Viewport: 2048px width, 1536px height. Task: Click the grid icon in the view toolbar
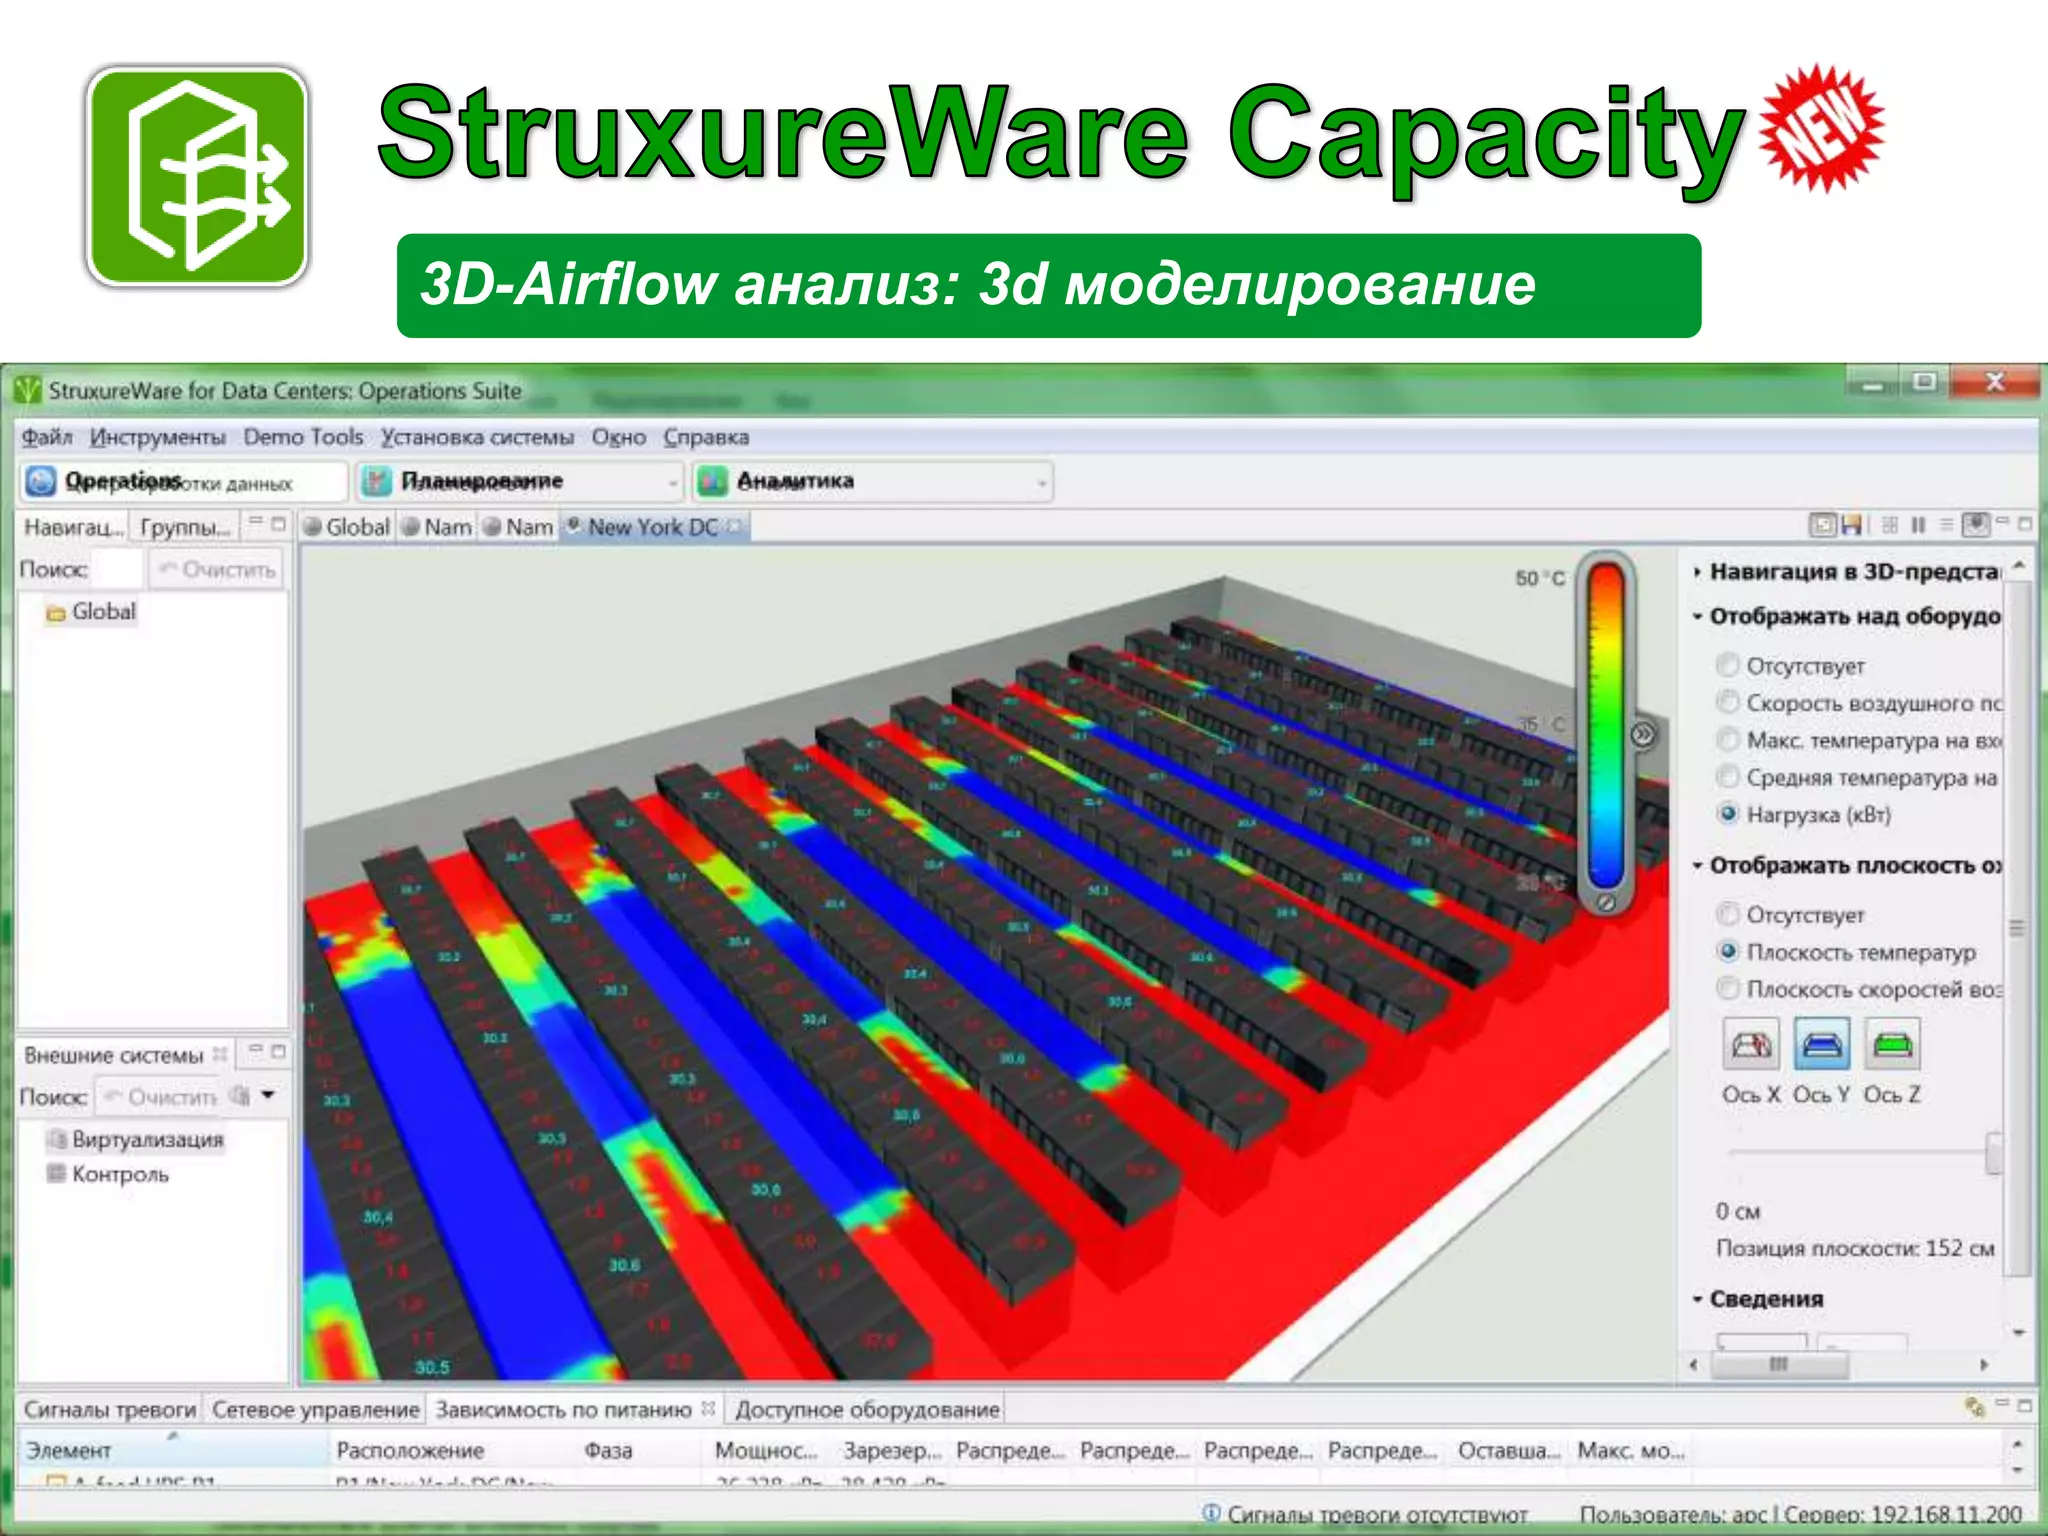pos(1890,525)
